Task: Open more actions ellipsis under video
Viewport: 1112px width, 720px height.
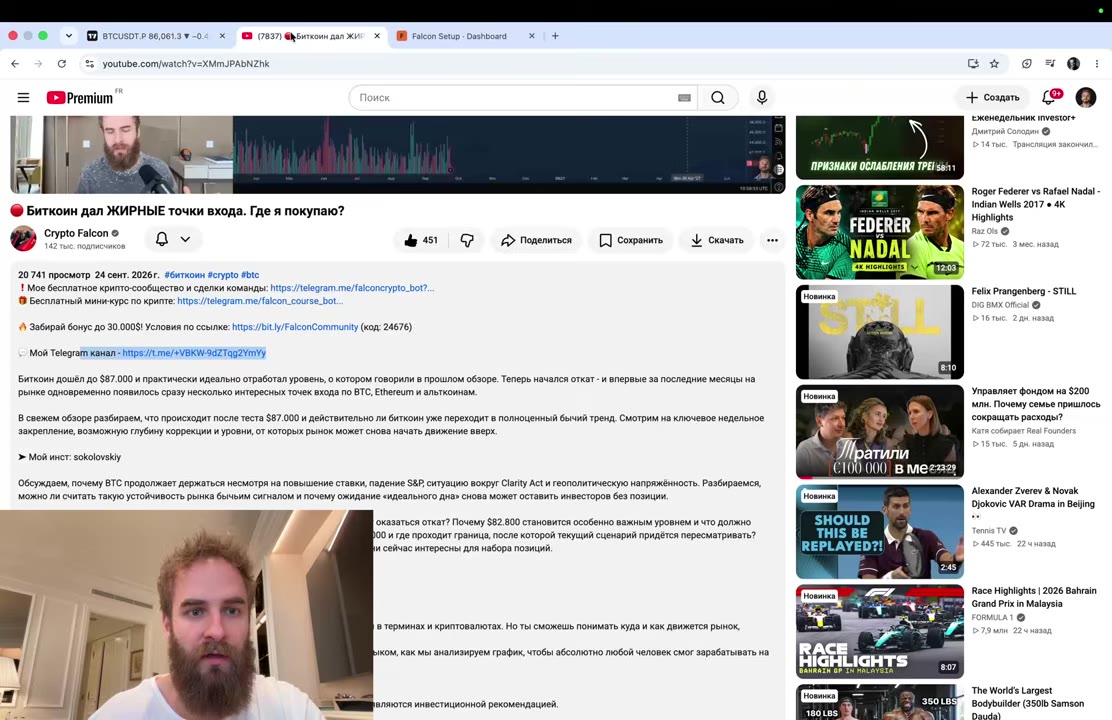Action: coord(772,240)
